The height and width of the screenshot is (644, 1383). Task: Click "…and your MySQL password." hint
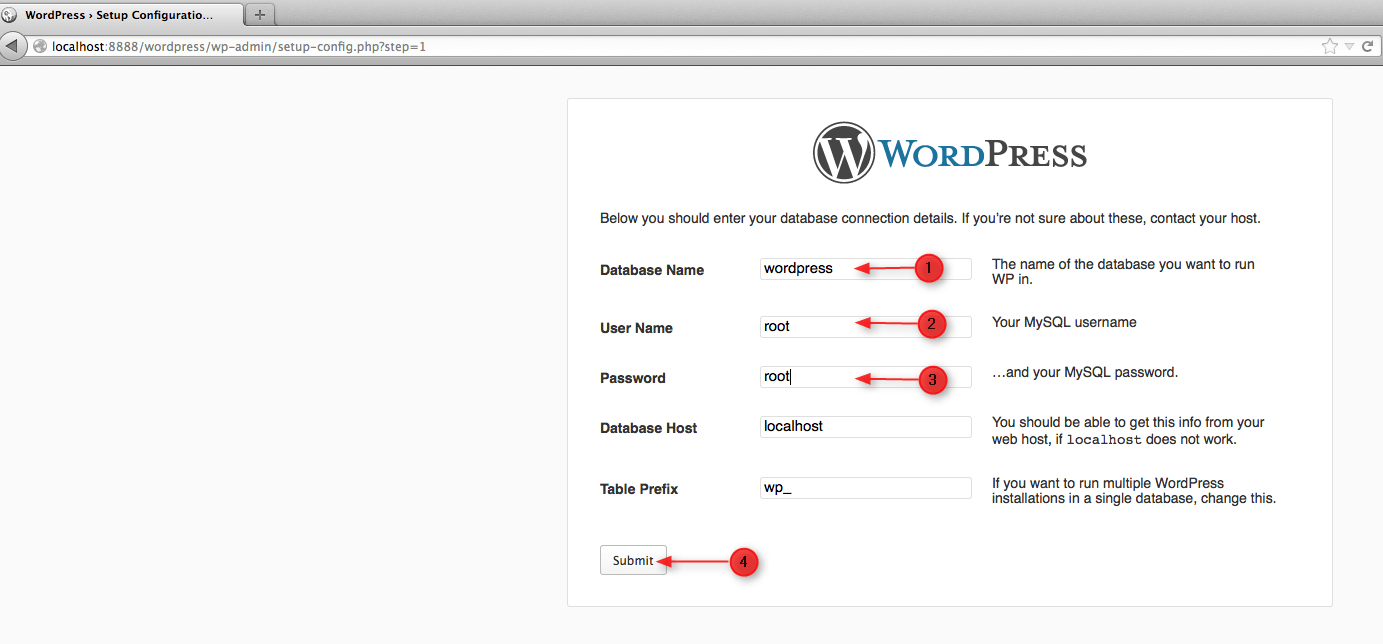point(1085,372)
